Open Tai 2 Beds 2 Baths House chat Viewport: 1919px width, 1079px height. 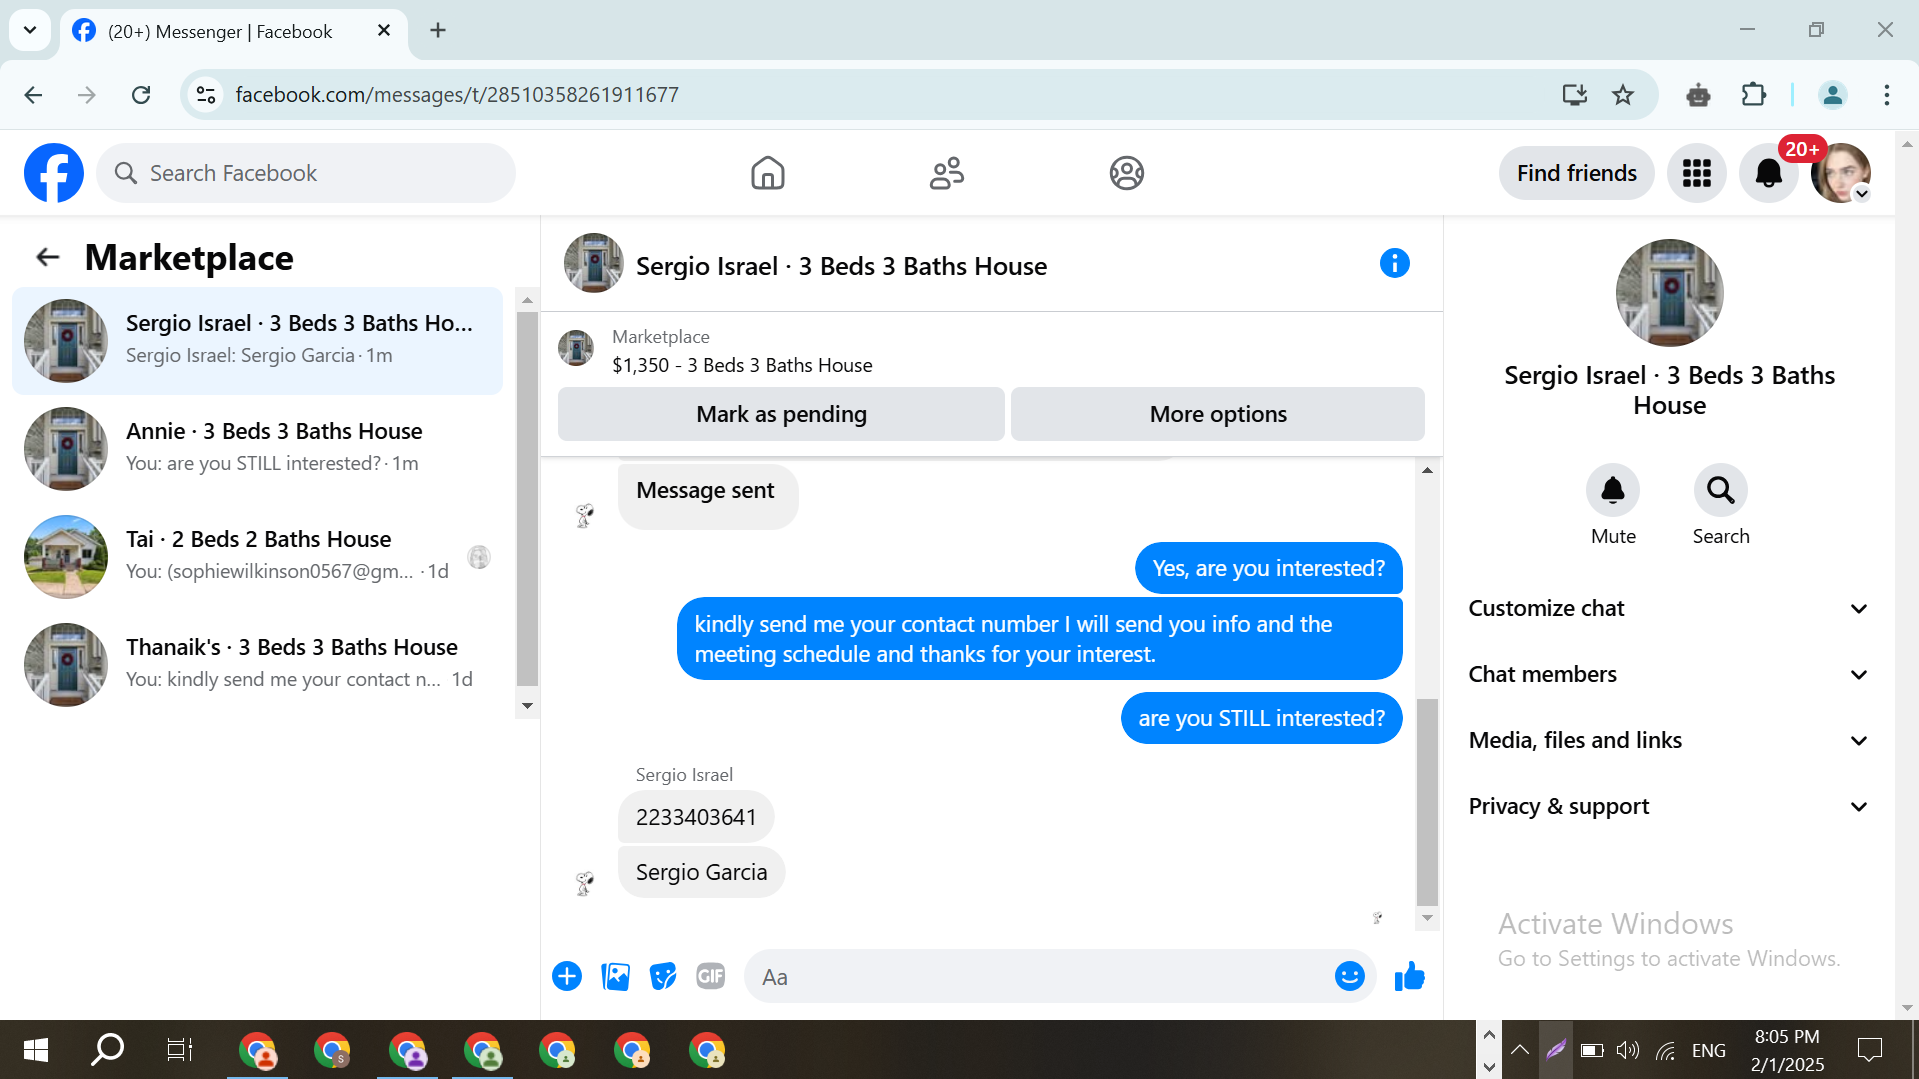[x=258, y=557]
